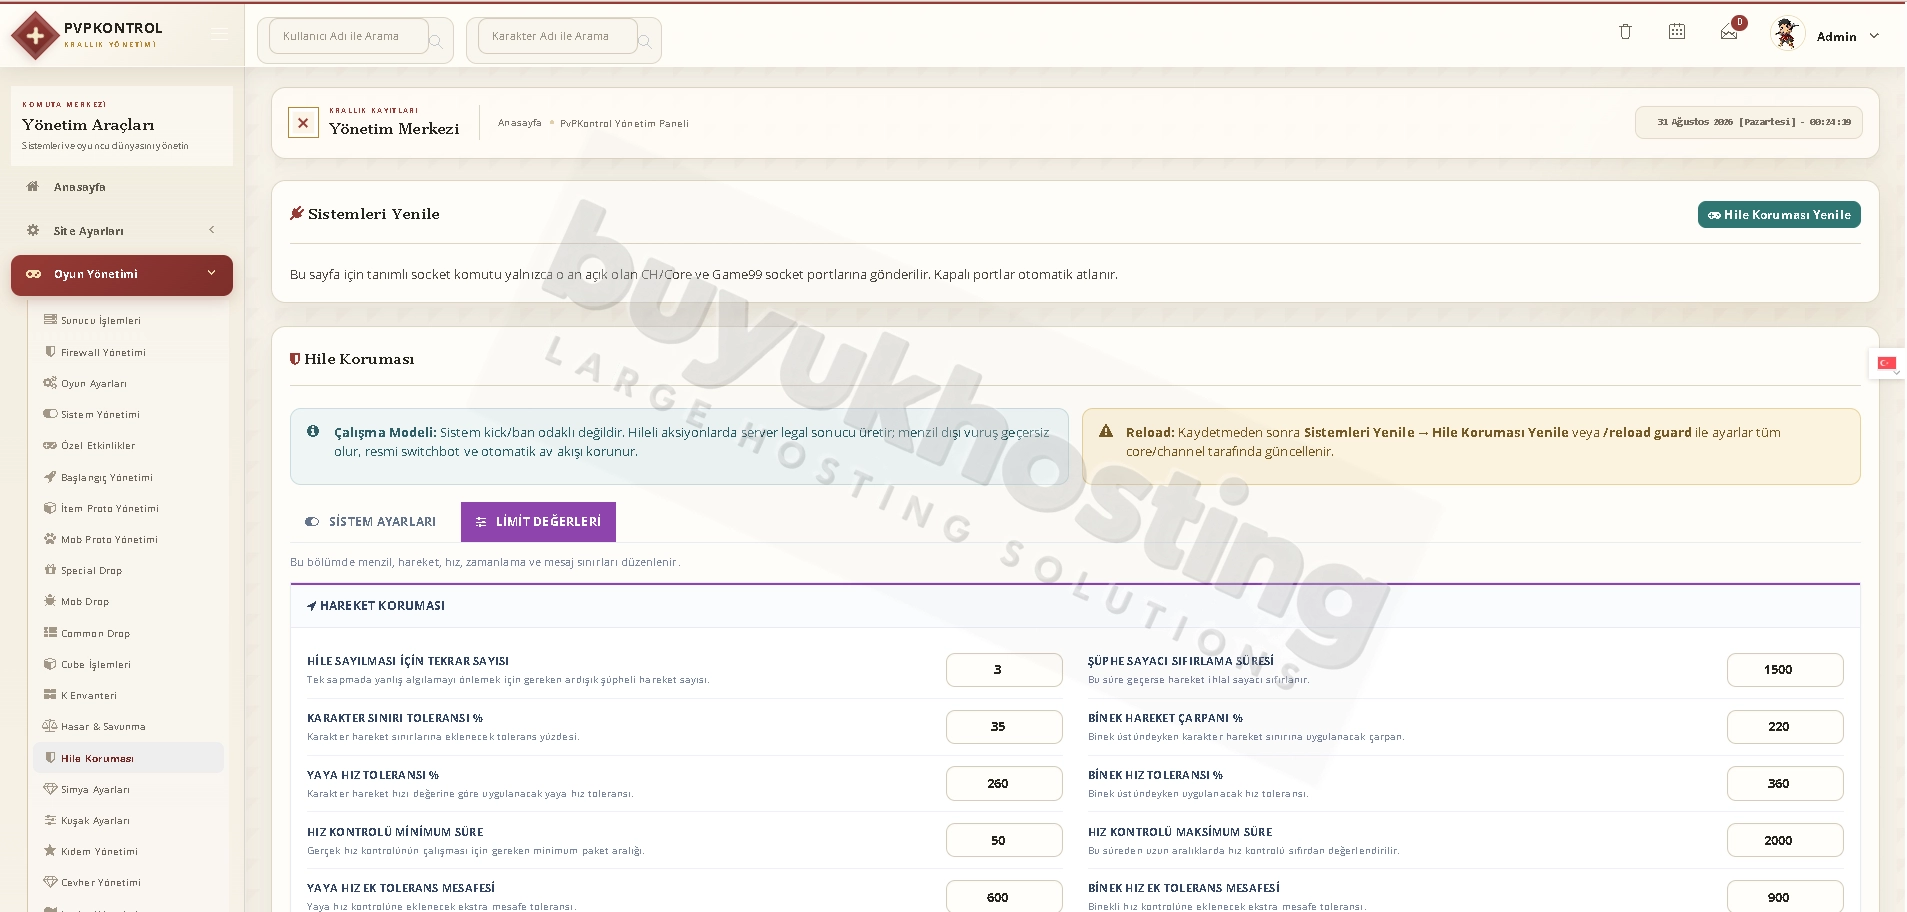Open the Admin user dropdown
1907x912 pixels.
(1849, 36)
